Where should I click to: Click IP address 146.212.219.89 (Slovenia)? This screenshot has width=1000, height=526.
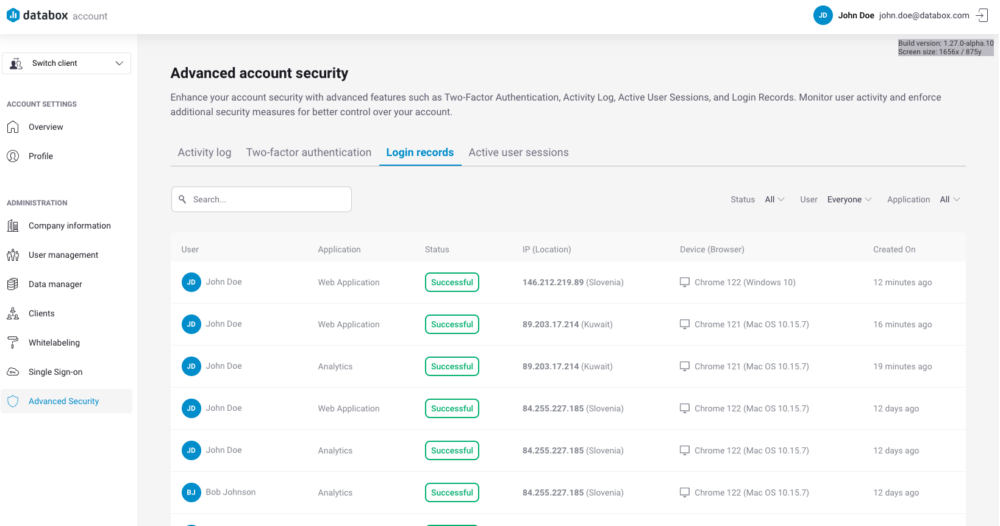[573, 282]
